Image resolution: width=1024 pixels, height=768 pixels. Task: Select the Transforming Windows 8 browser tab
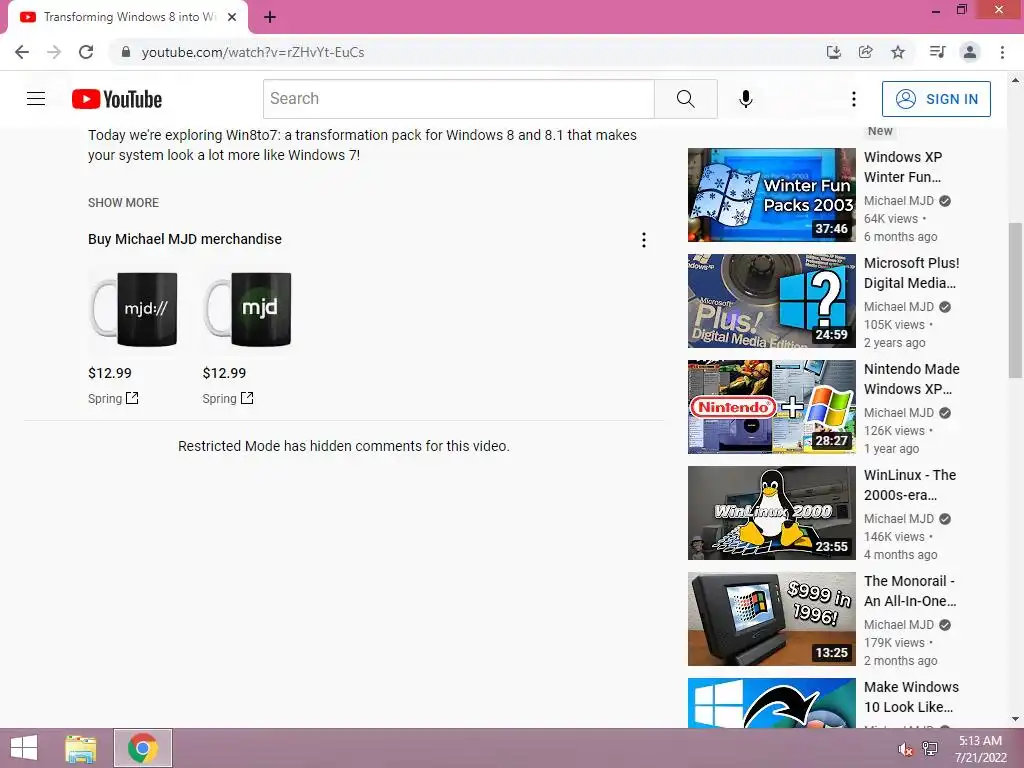128,17
